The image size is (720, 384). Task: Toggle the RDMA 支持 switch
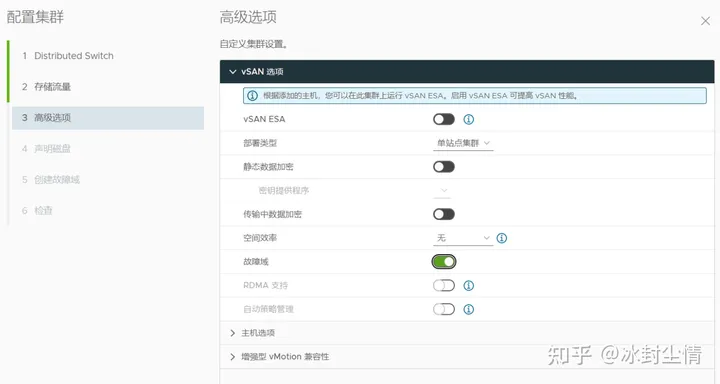pyautogui.click(x=444, y=286)
